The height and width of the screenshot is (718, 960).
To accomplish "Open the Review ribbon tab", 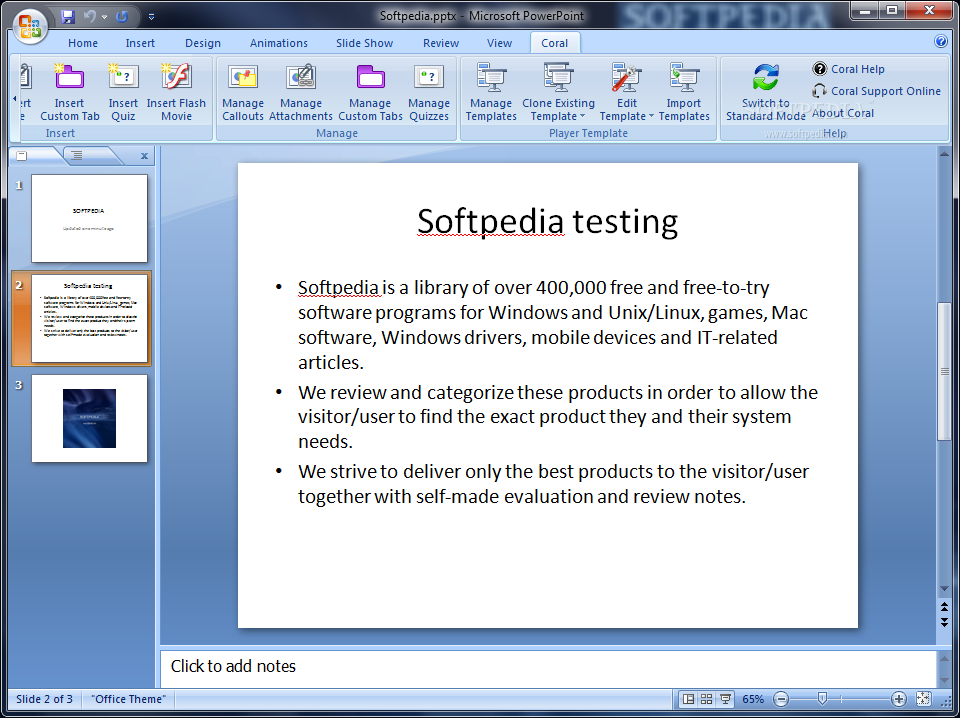I will click(441, 43).
